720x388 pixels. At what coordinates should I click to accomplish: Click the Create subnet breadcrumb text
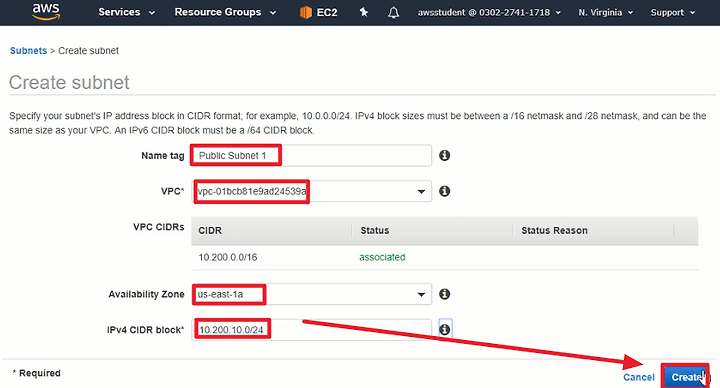coord(88,51)
